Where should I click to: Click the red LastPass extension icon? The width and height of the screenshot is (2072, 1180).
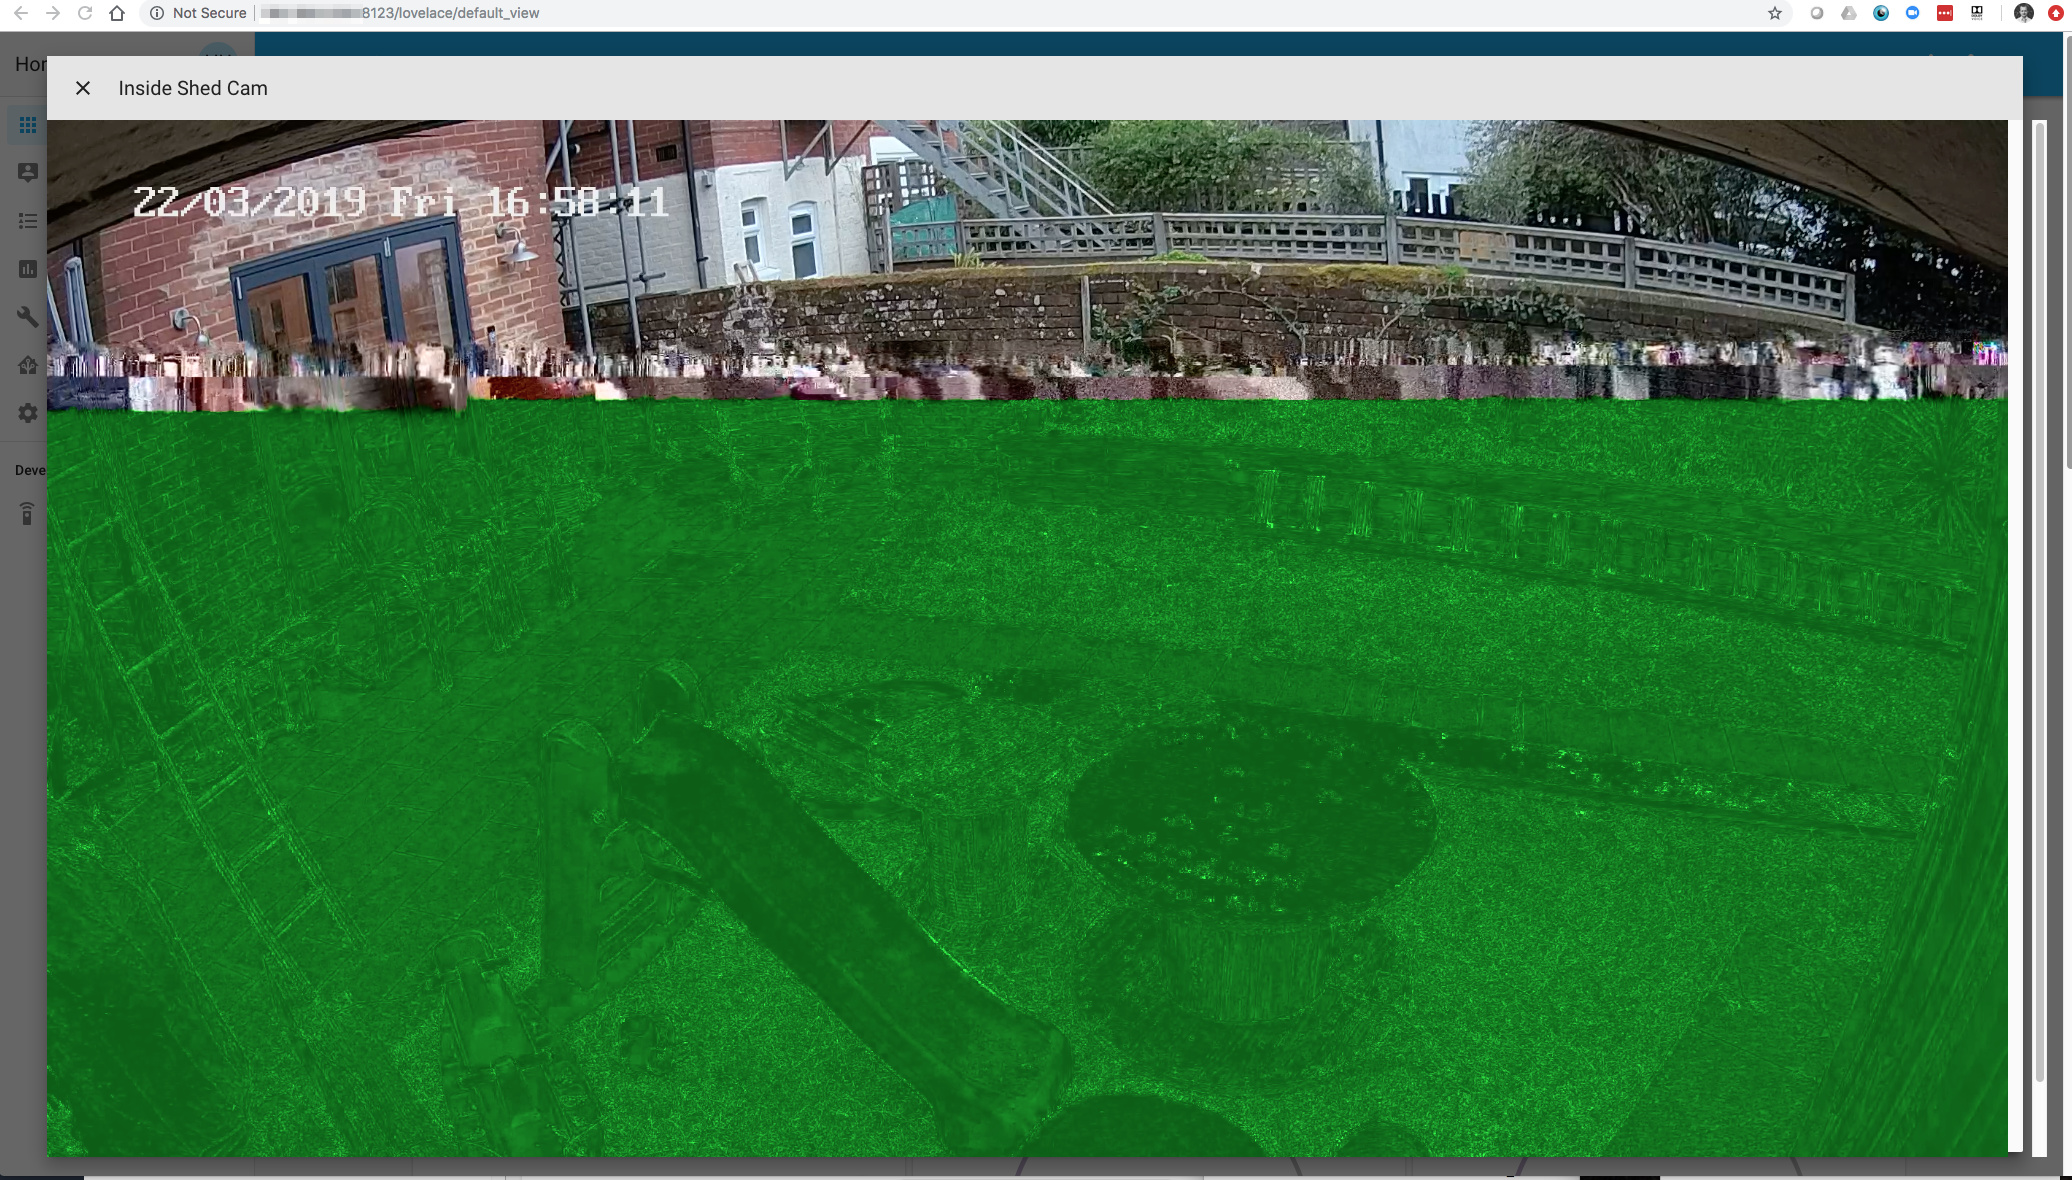coord(1945,13)
